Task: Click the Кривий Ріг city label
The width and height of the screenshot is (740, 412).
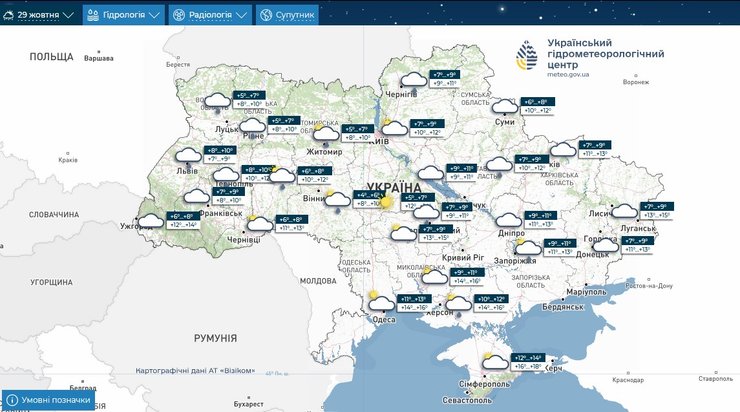Action: coord(463,258)
